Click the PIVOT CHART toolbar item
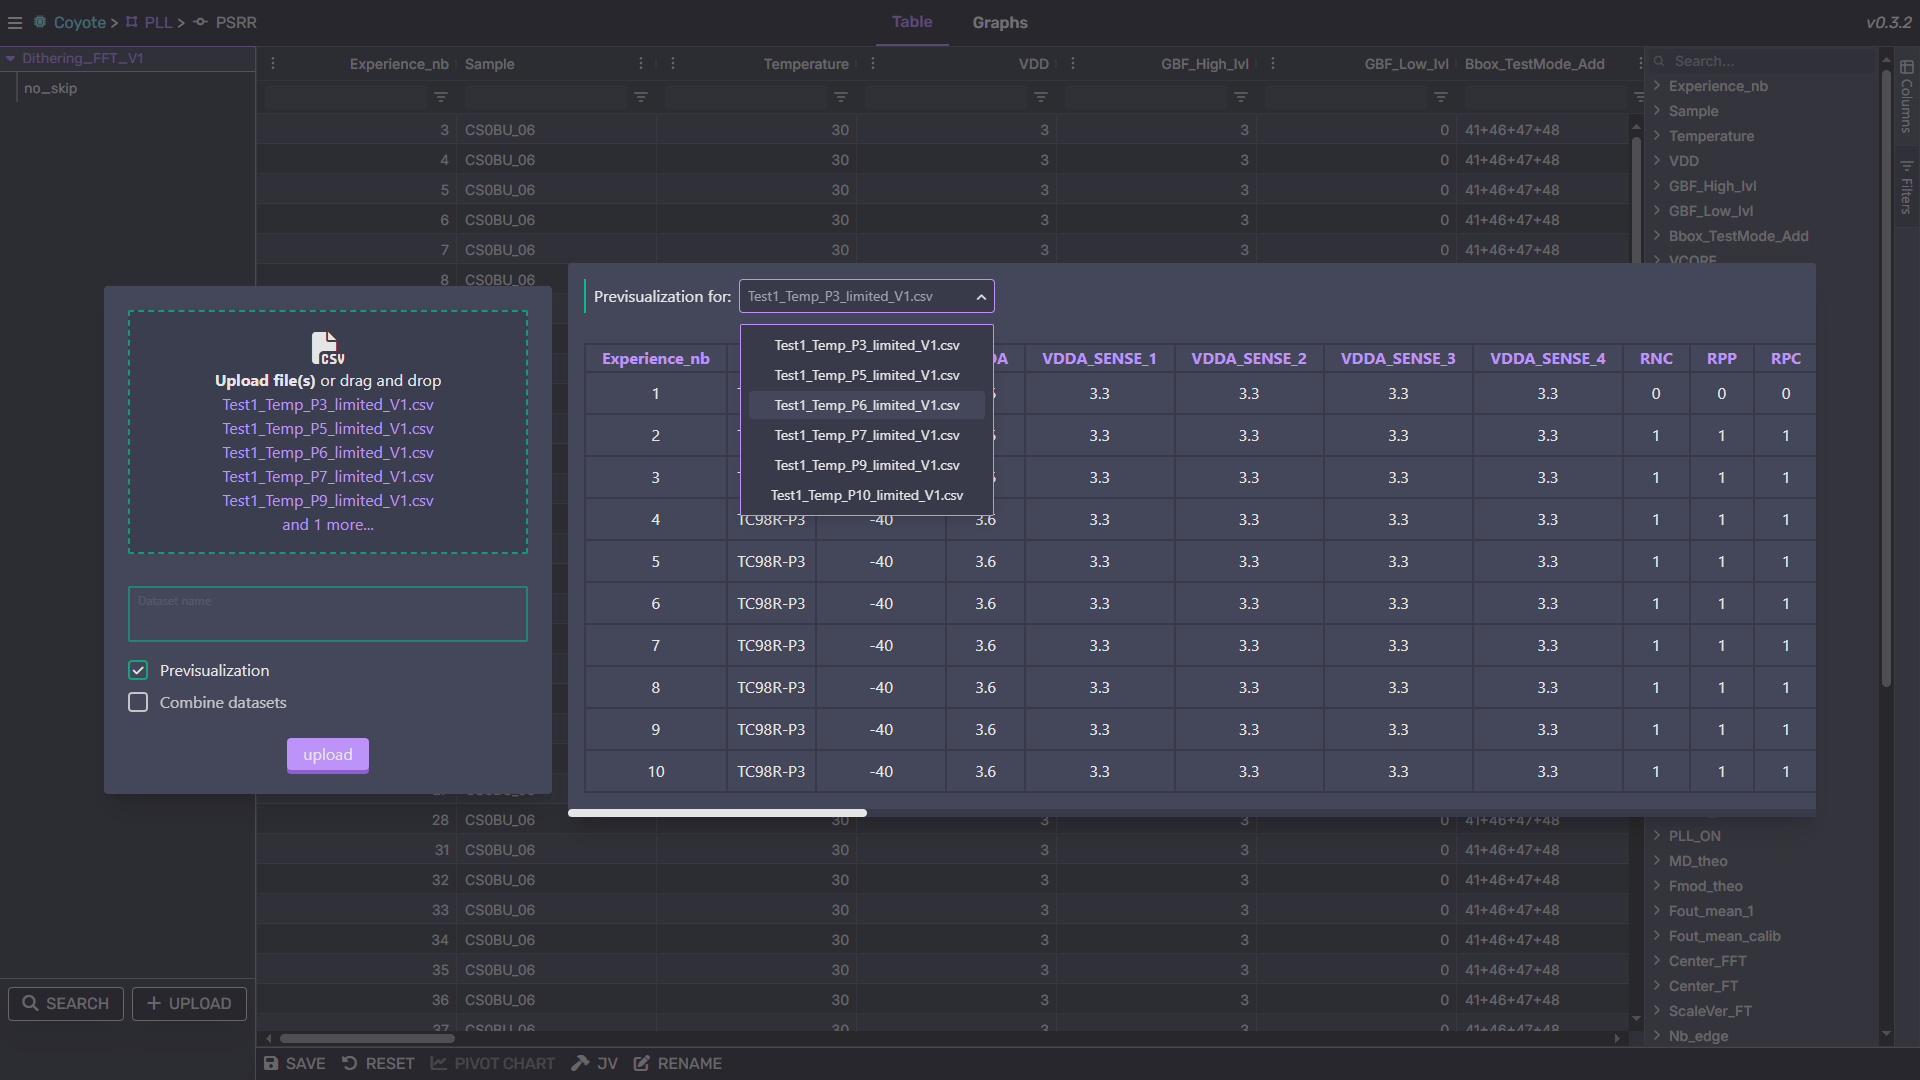Viewport: 1920px width, 1080px height. pyautogui.click(x=492, y=1063)
